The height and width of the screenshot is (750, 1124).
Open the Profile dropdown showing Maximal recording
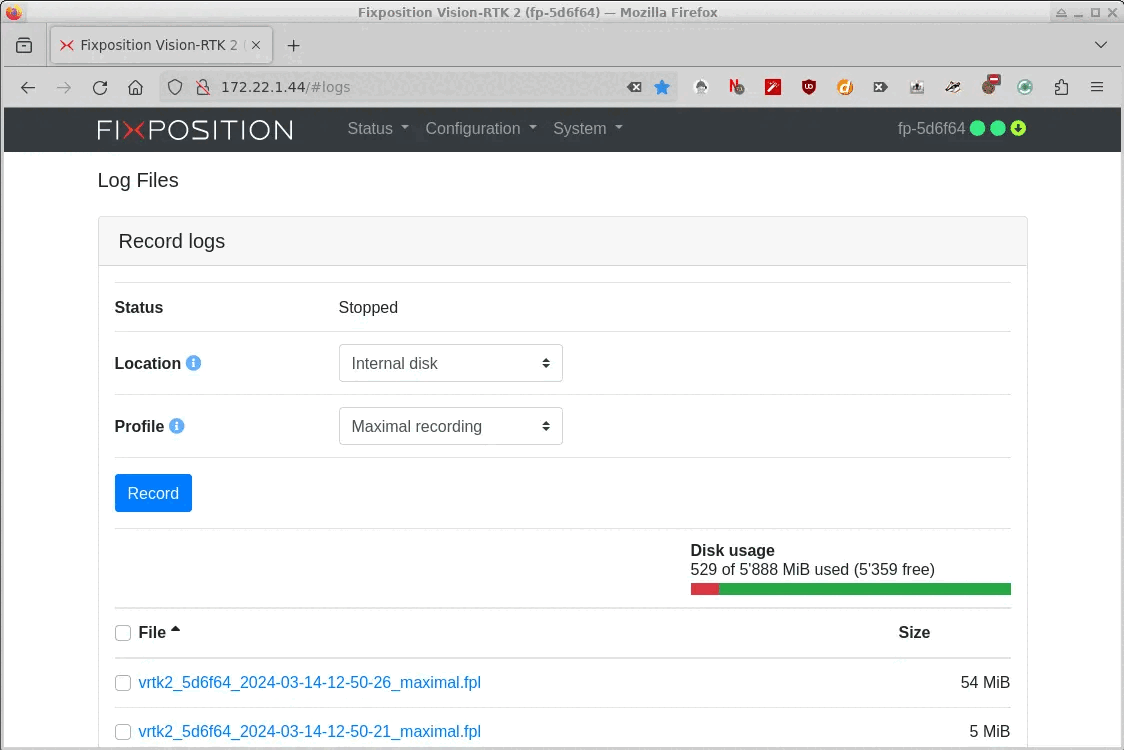tap(450, 426)
